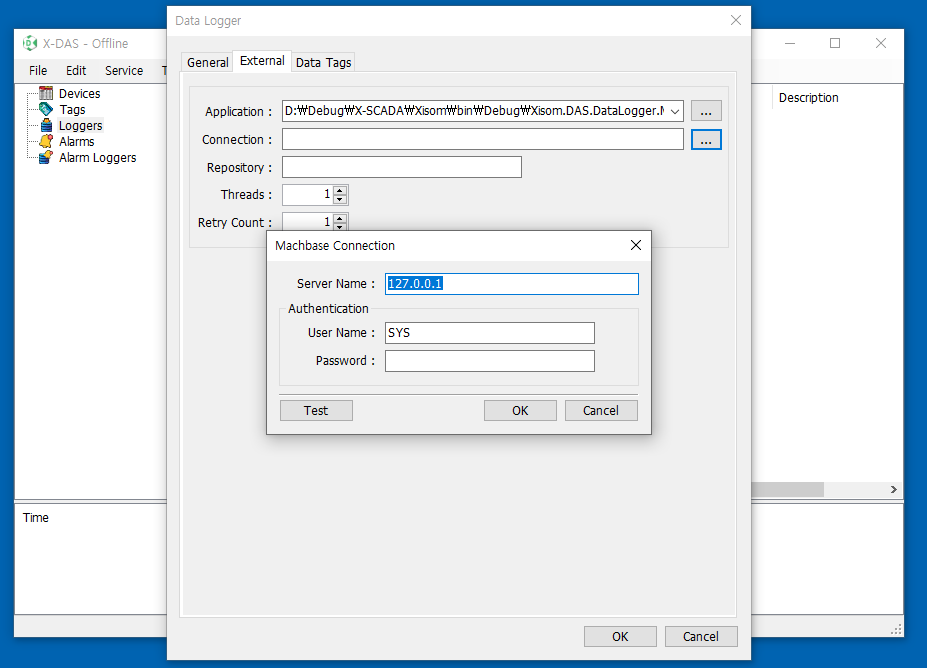Close the Data Logger dialog

pyautogui.click(x=735, y=21)
